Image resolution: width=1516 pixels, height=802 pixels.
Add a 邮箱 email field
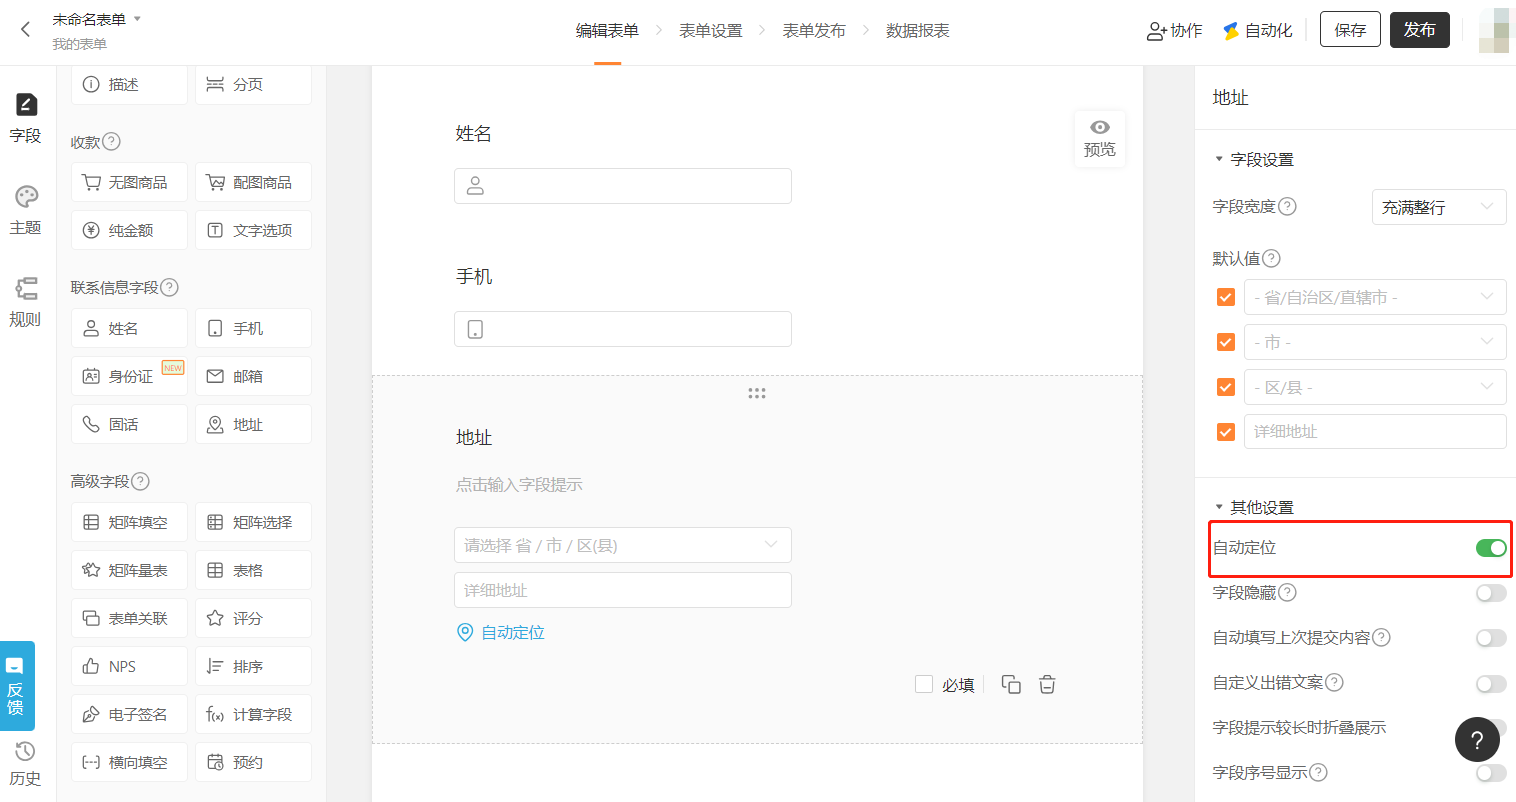(253, 376)
